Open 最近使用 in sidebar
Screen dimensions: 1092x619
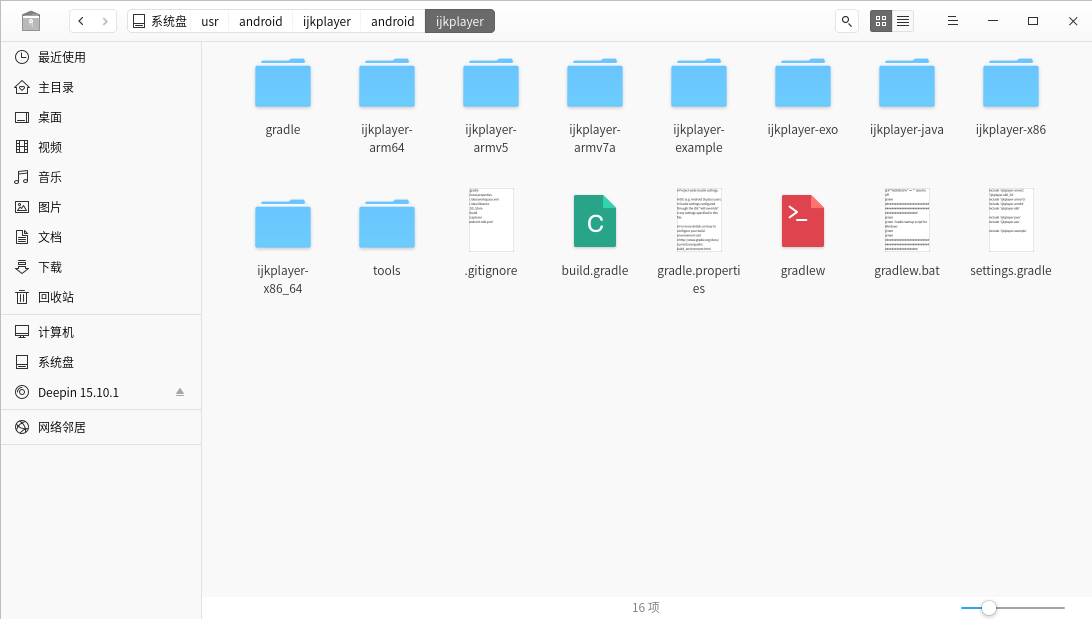click(101, 57)
